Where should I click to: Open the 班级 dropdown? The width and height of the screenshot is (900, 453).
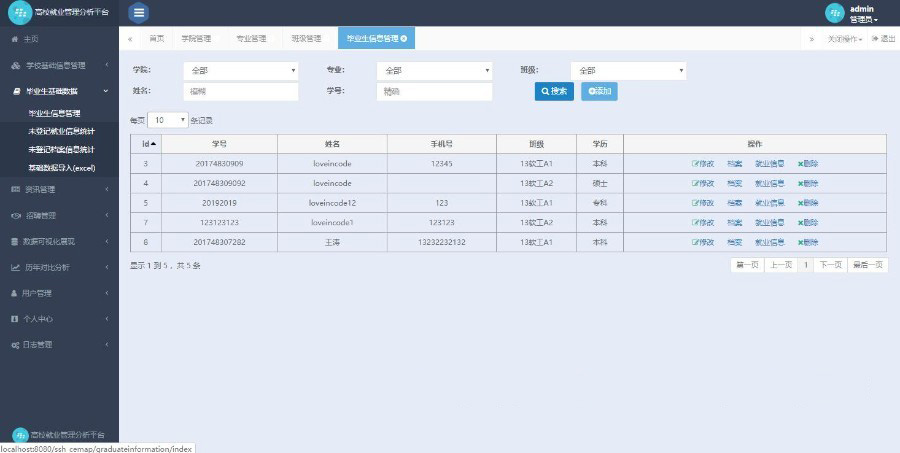[x=628, y=71]
